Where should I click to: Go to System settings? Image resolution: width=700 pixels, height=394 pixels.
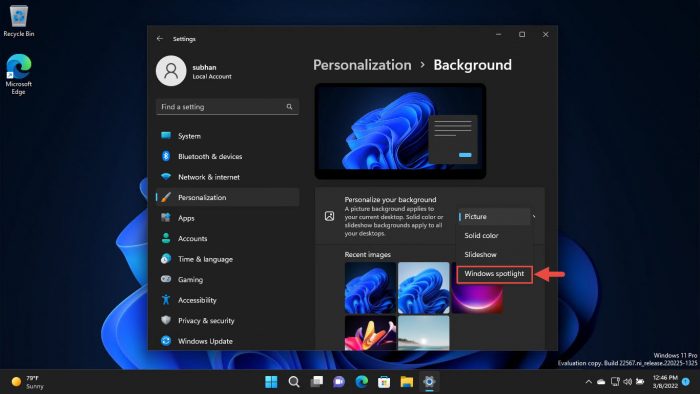(228, 136)
